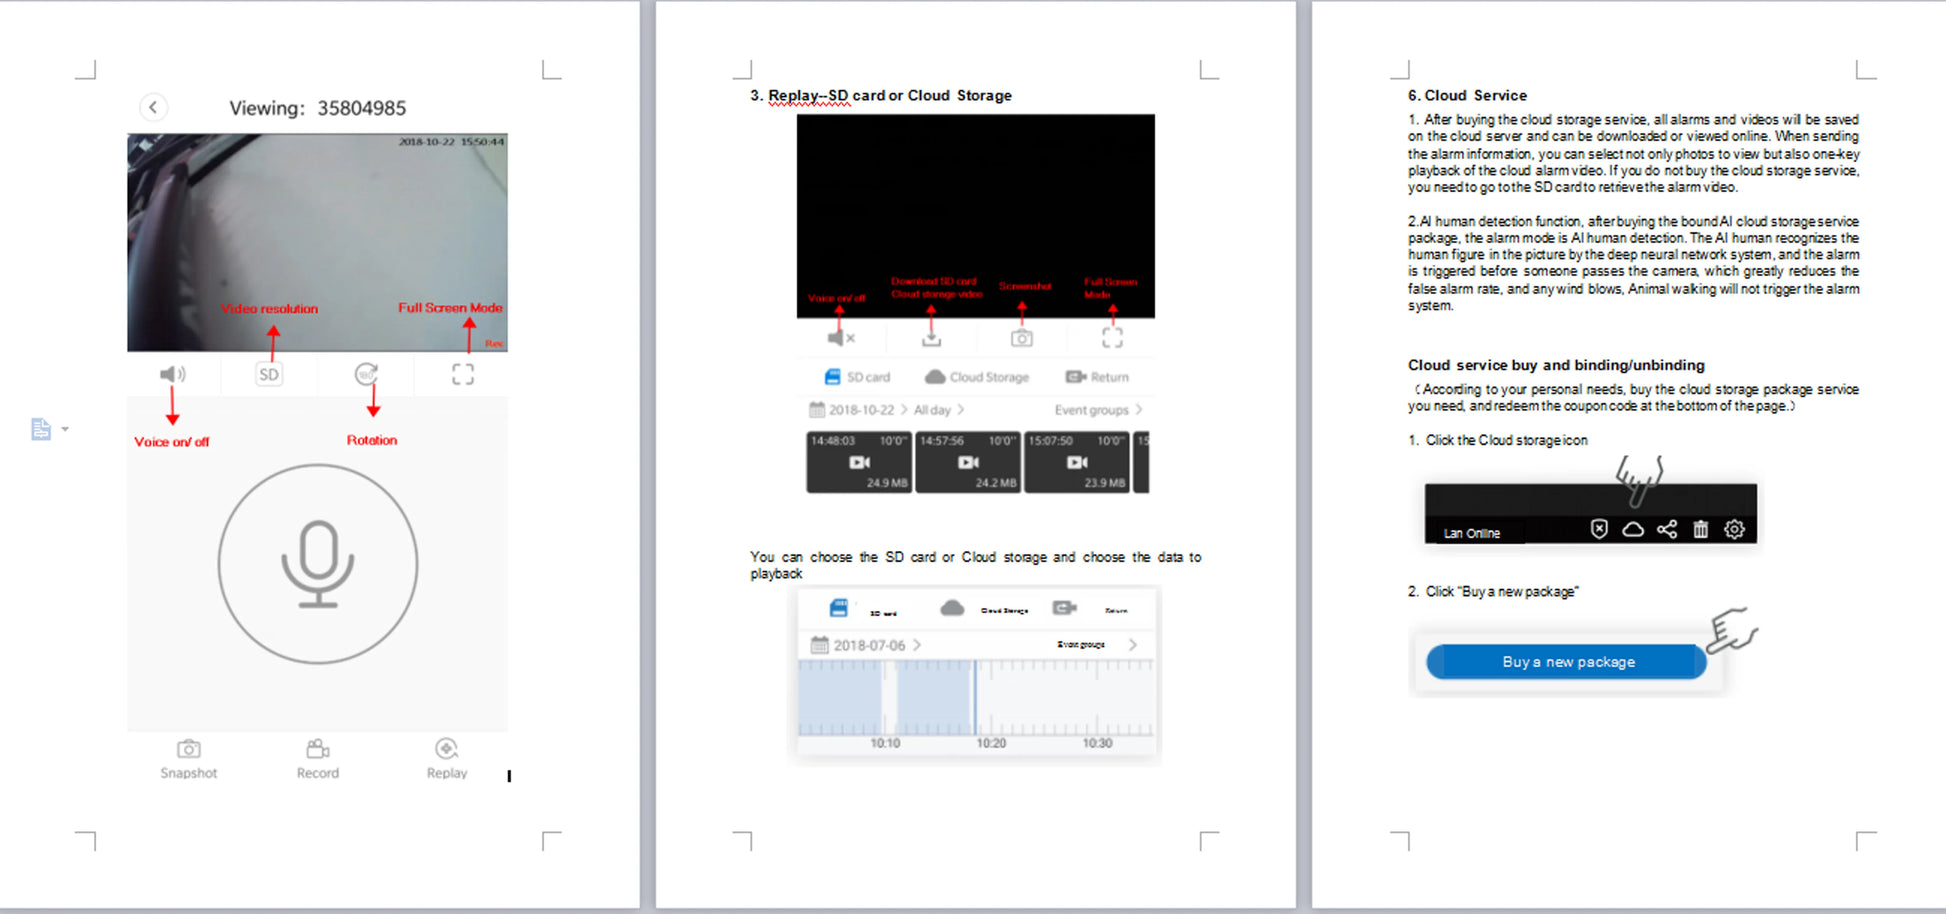
Task: Start recording with the Record icon
Action: tap(317, 758)
